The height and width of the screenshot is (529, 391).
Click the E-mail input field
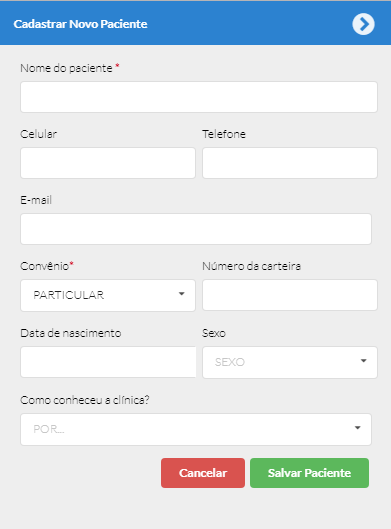[196, 229]
